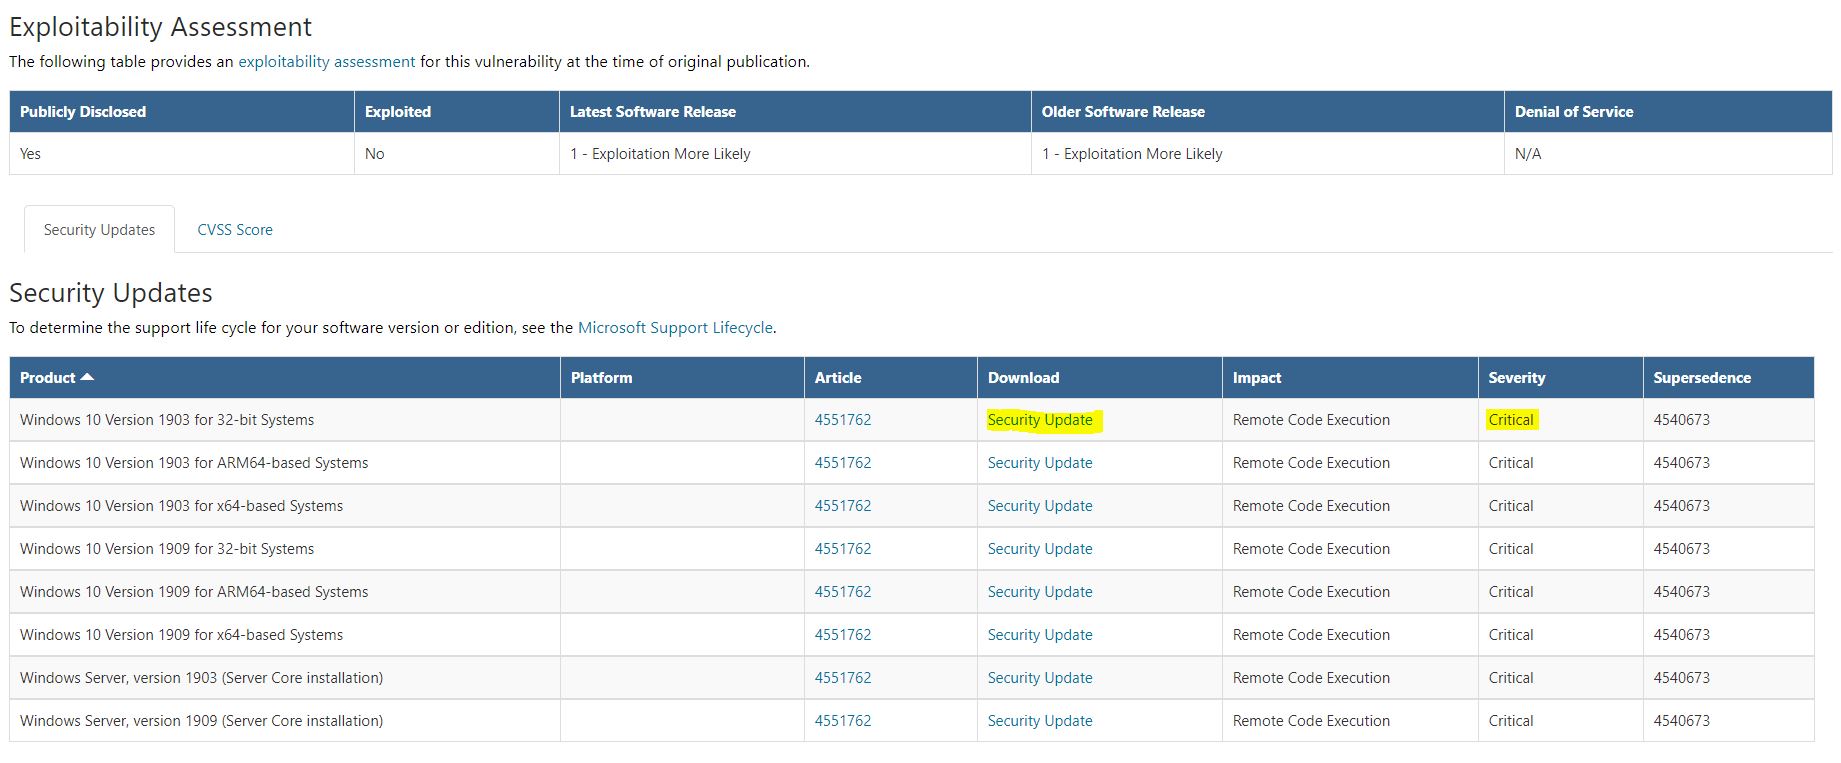Image resolution: width=1841 pixels, height=763 pixels.
Task: Open article 4551762 for 1903 32-bit Systems
Action: 842,420
